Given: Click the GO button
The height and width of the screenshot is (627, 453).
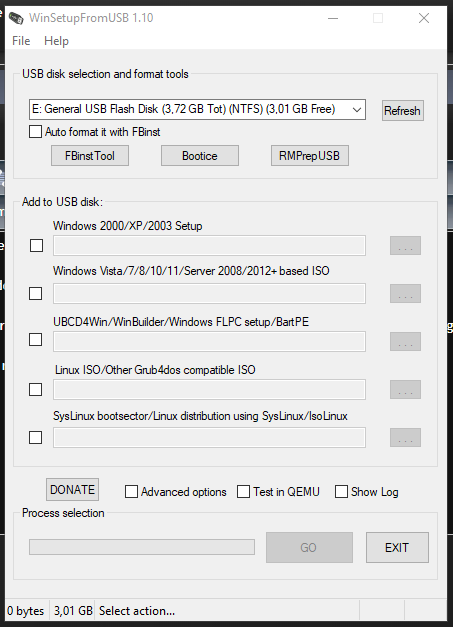Looking at the screenshot, I should pyautogui.click(x=309, y=547).
